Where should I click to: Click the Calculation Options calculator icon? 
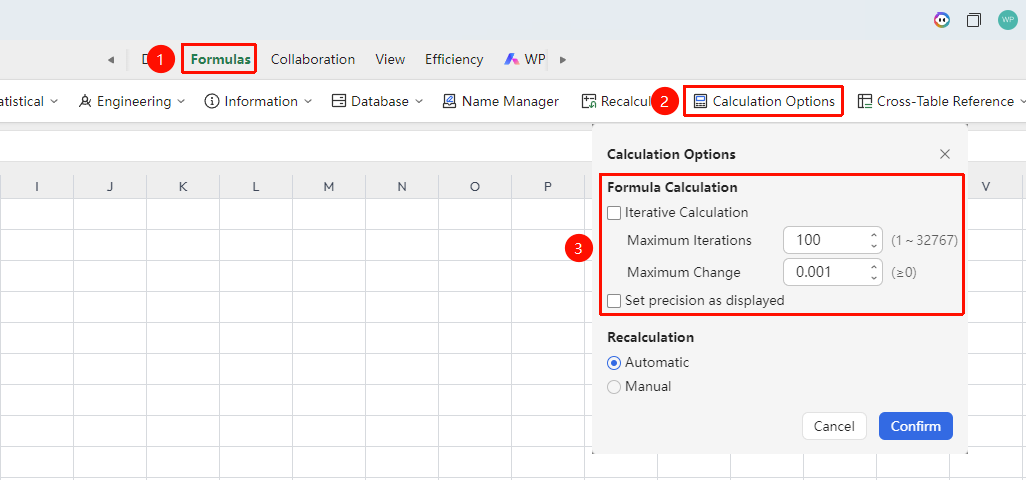[700, 101]
